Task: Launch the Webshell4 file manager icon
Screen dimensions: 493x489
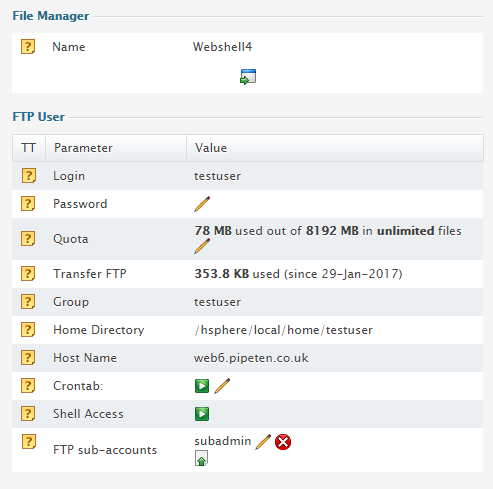Action: tap(248, 77)
